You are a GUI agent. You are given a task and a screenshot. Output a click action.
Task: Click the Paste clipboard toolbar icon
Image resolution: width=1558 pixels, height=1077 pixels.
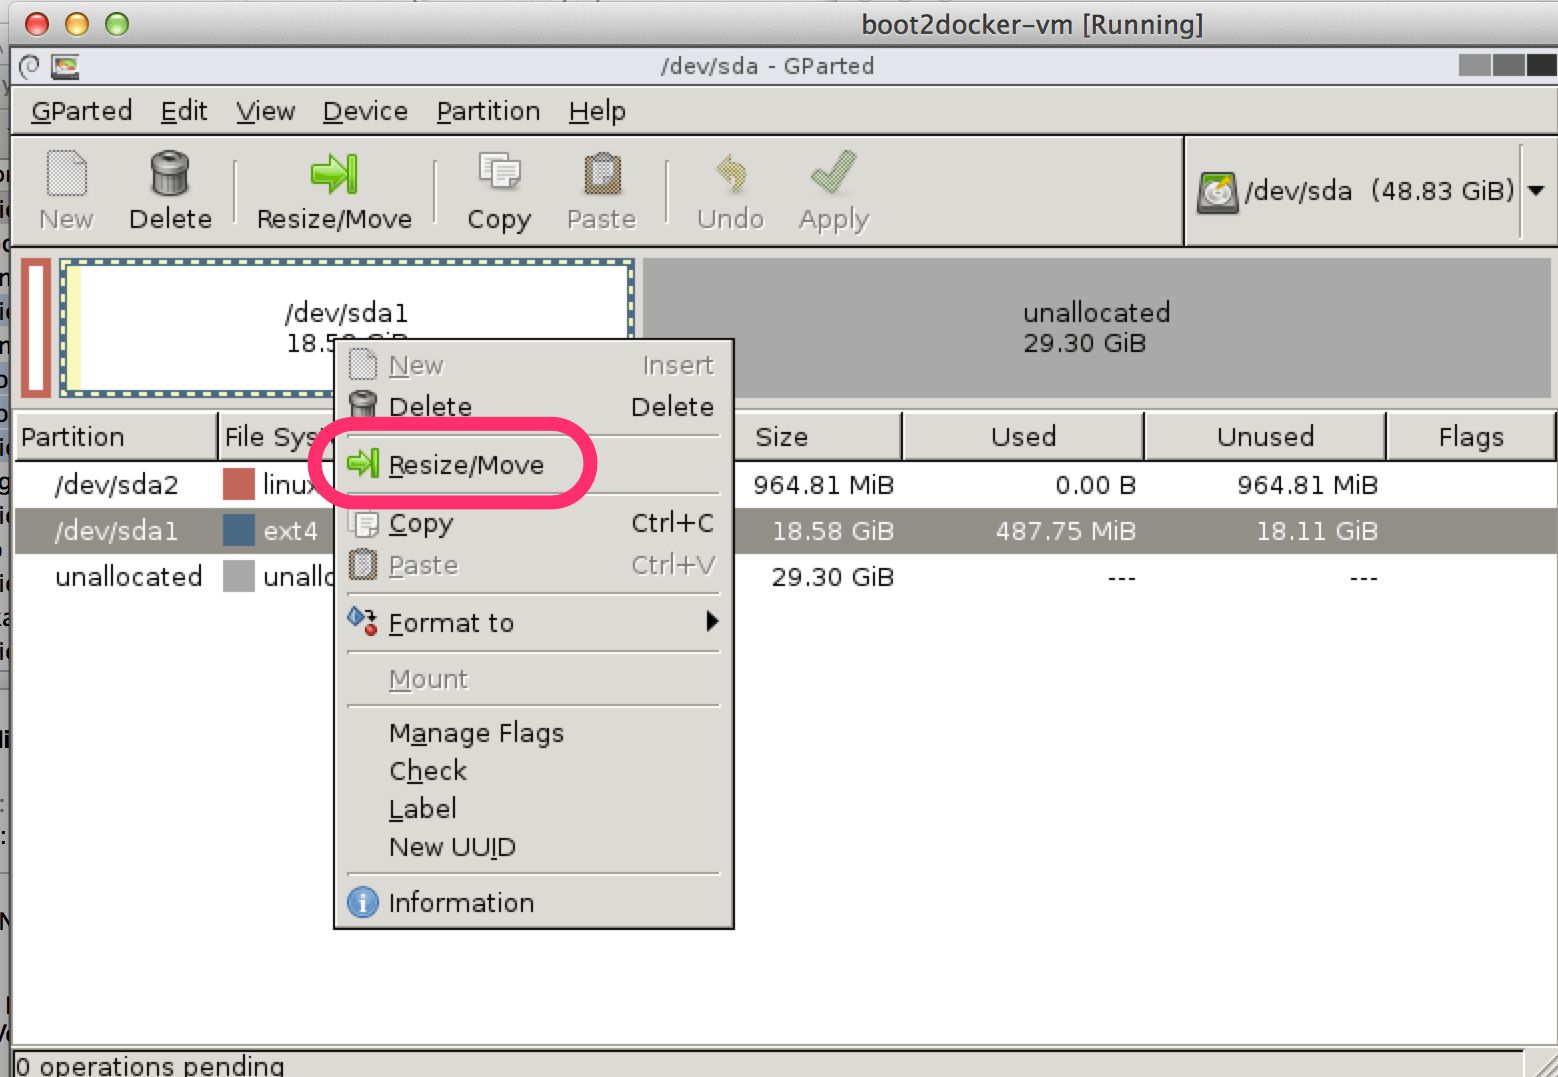pyautogui.click(x=602, y=174)
